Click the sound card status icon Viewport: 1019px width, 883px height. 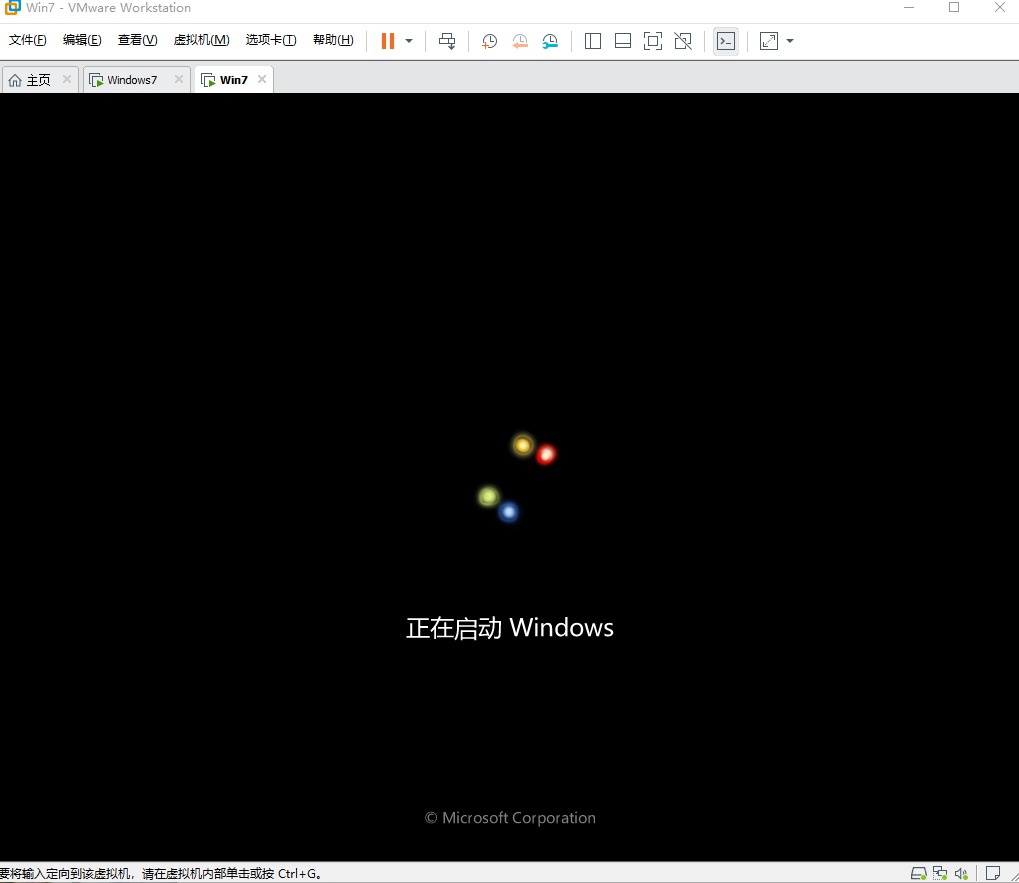tap(961, 874)
